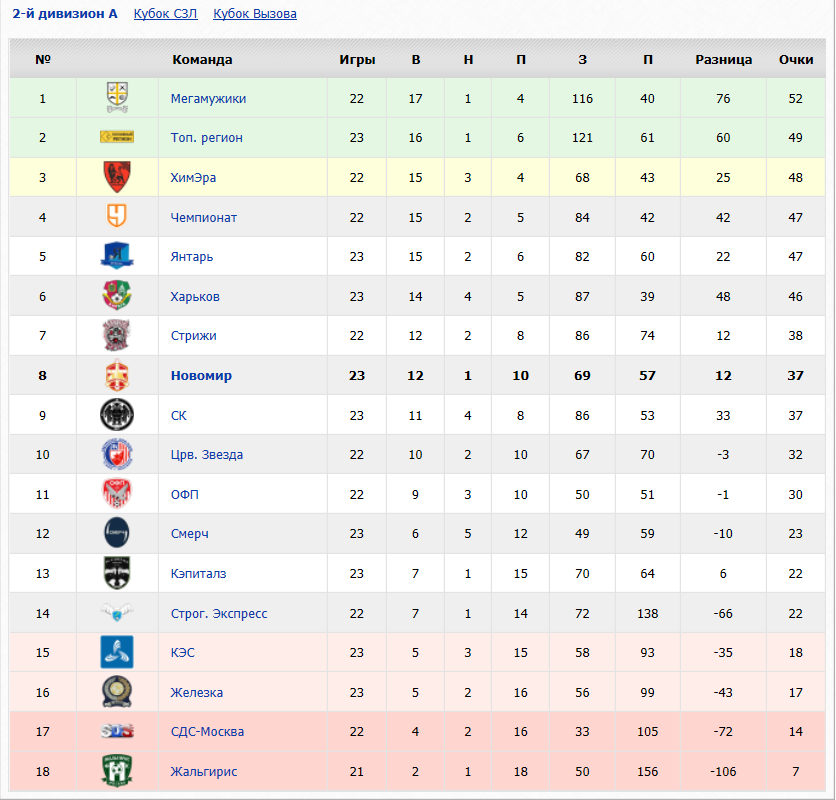
Task: Click the yellow Топ. регион logo
Action: coord(117,137)
